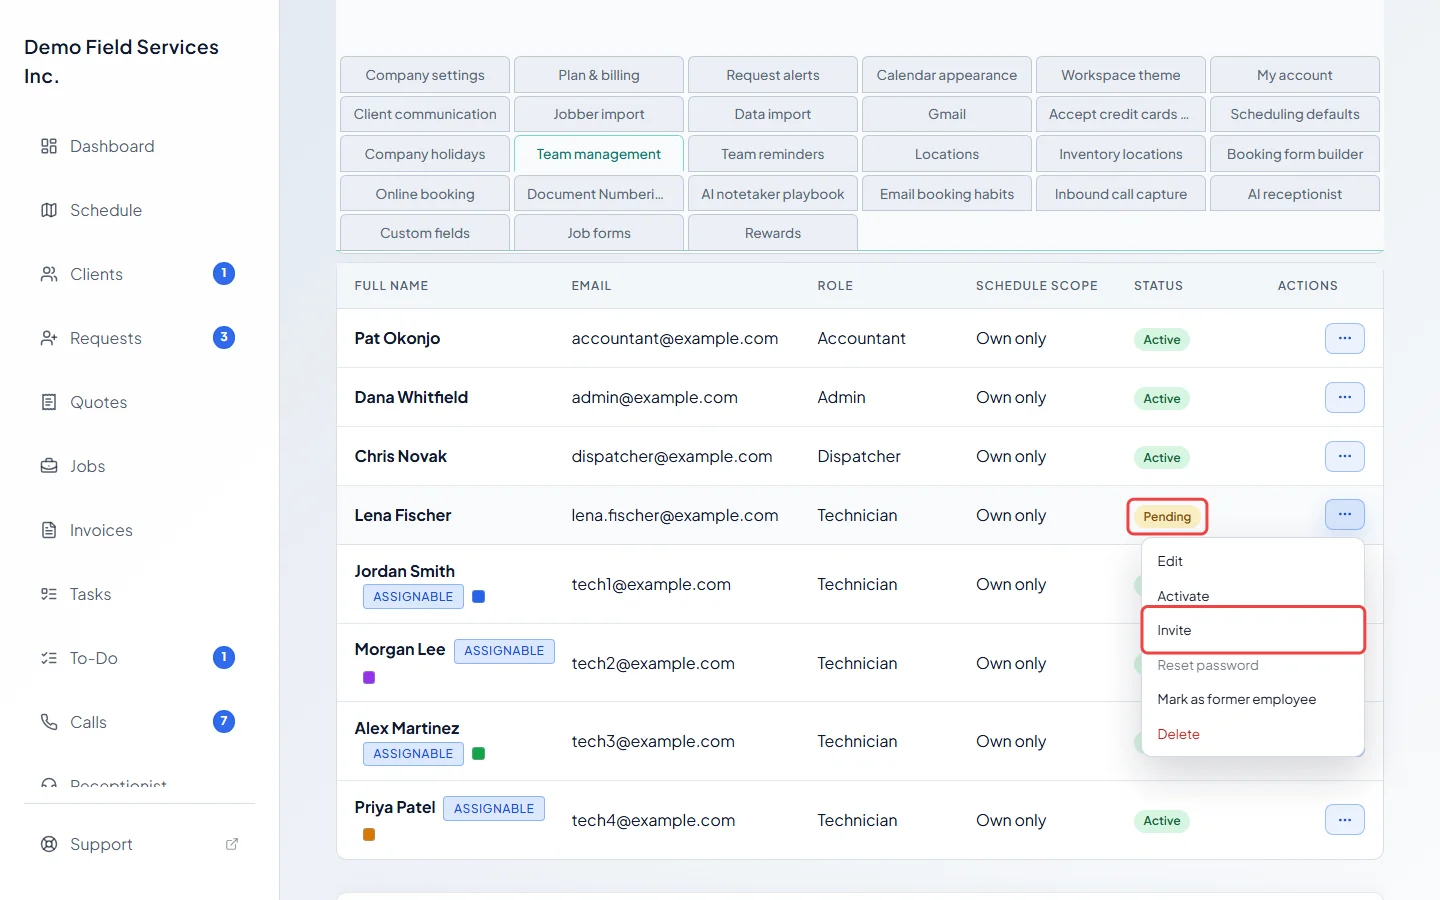Click Morgan Lee's purple color swatch
1440x900 pixels.
(x=369, y=677)
